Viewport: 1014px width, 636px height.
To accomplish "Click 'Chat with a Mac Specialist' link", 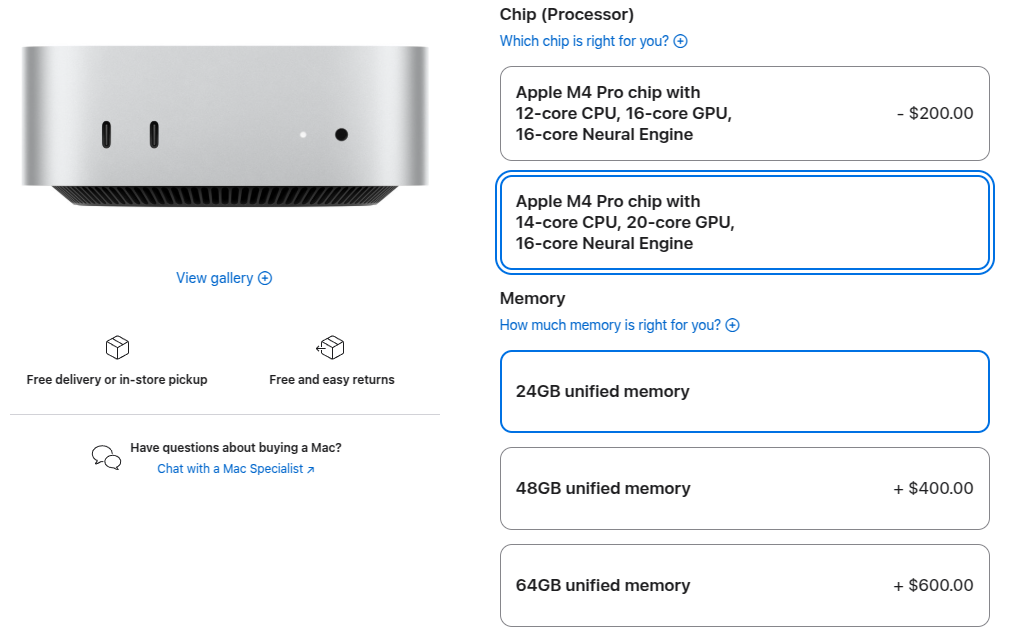I will point(235,469).
